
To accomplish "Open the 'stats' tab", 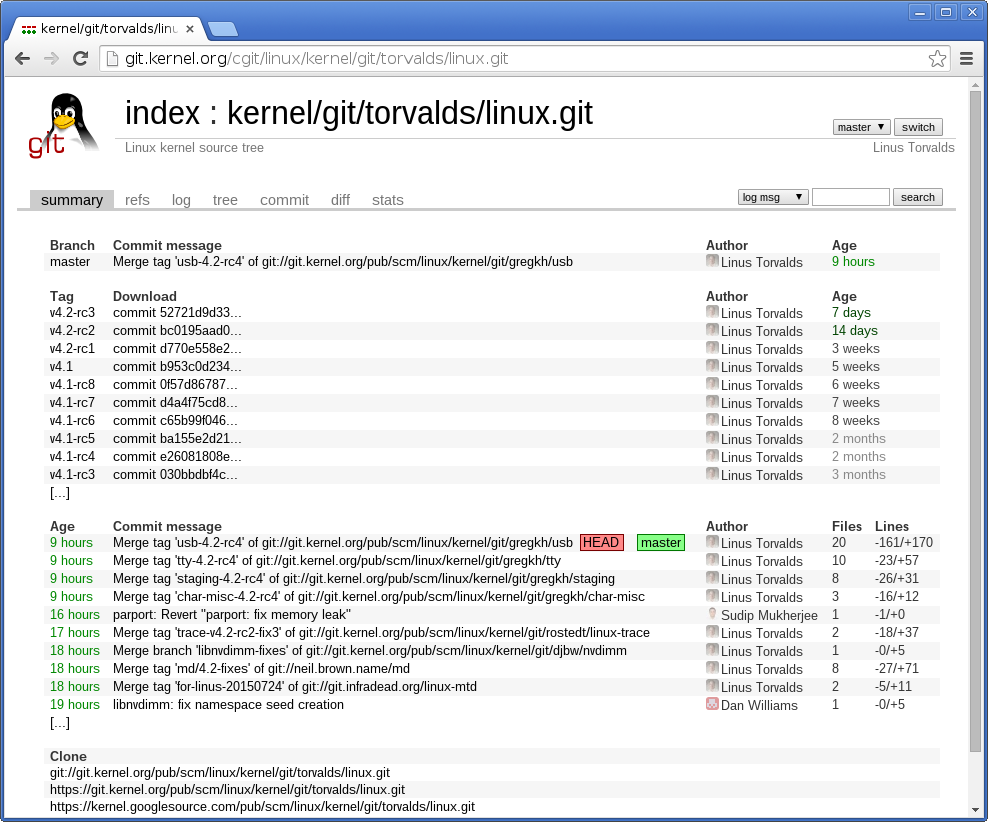I will pyautogui.click(x=388, y=199).
